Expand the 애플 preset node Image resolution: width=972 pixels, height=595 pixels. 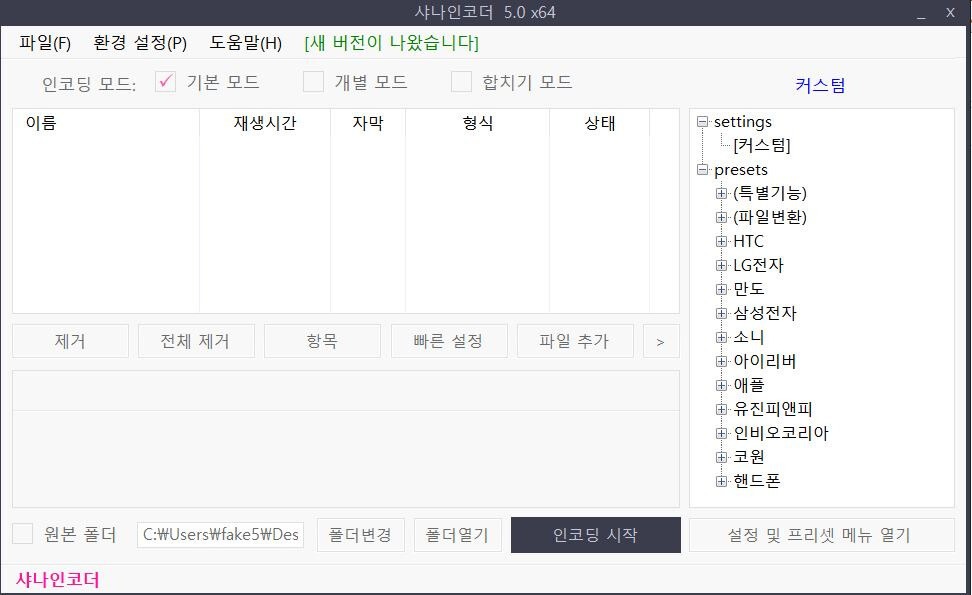(x=721, y=385)
